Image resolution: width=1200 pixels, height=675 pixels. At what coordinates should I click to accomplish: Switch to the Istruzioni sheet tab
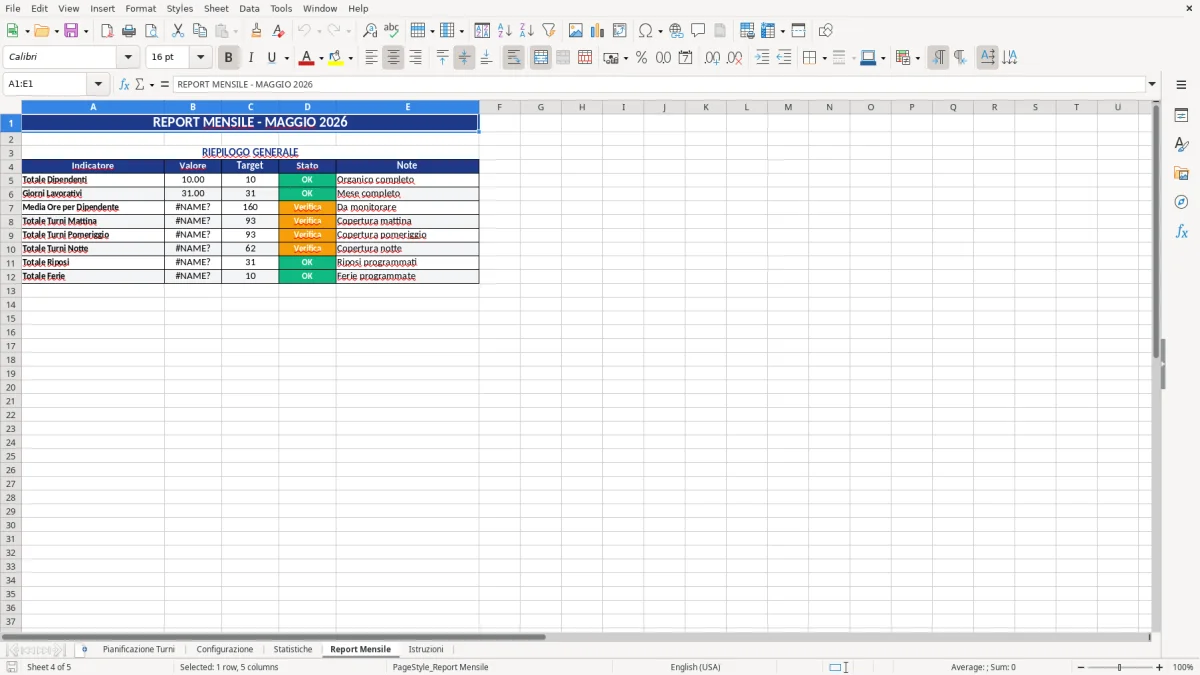(x=426, y=649)
